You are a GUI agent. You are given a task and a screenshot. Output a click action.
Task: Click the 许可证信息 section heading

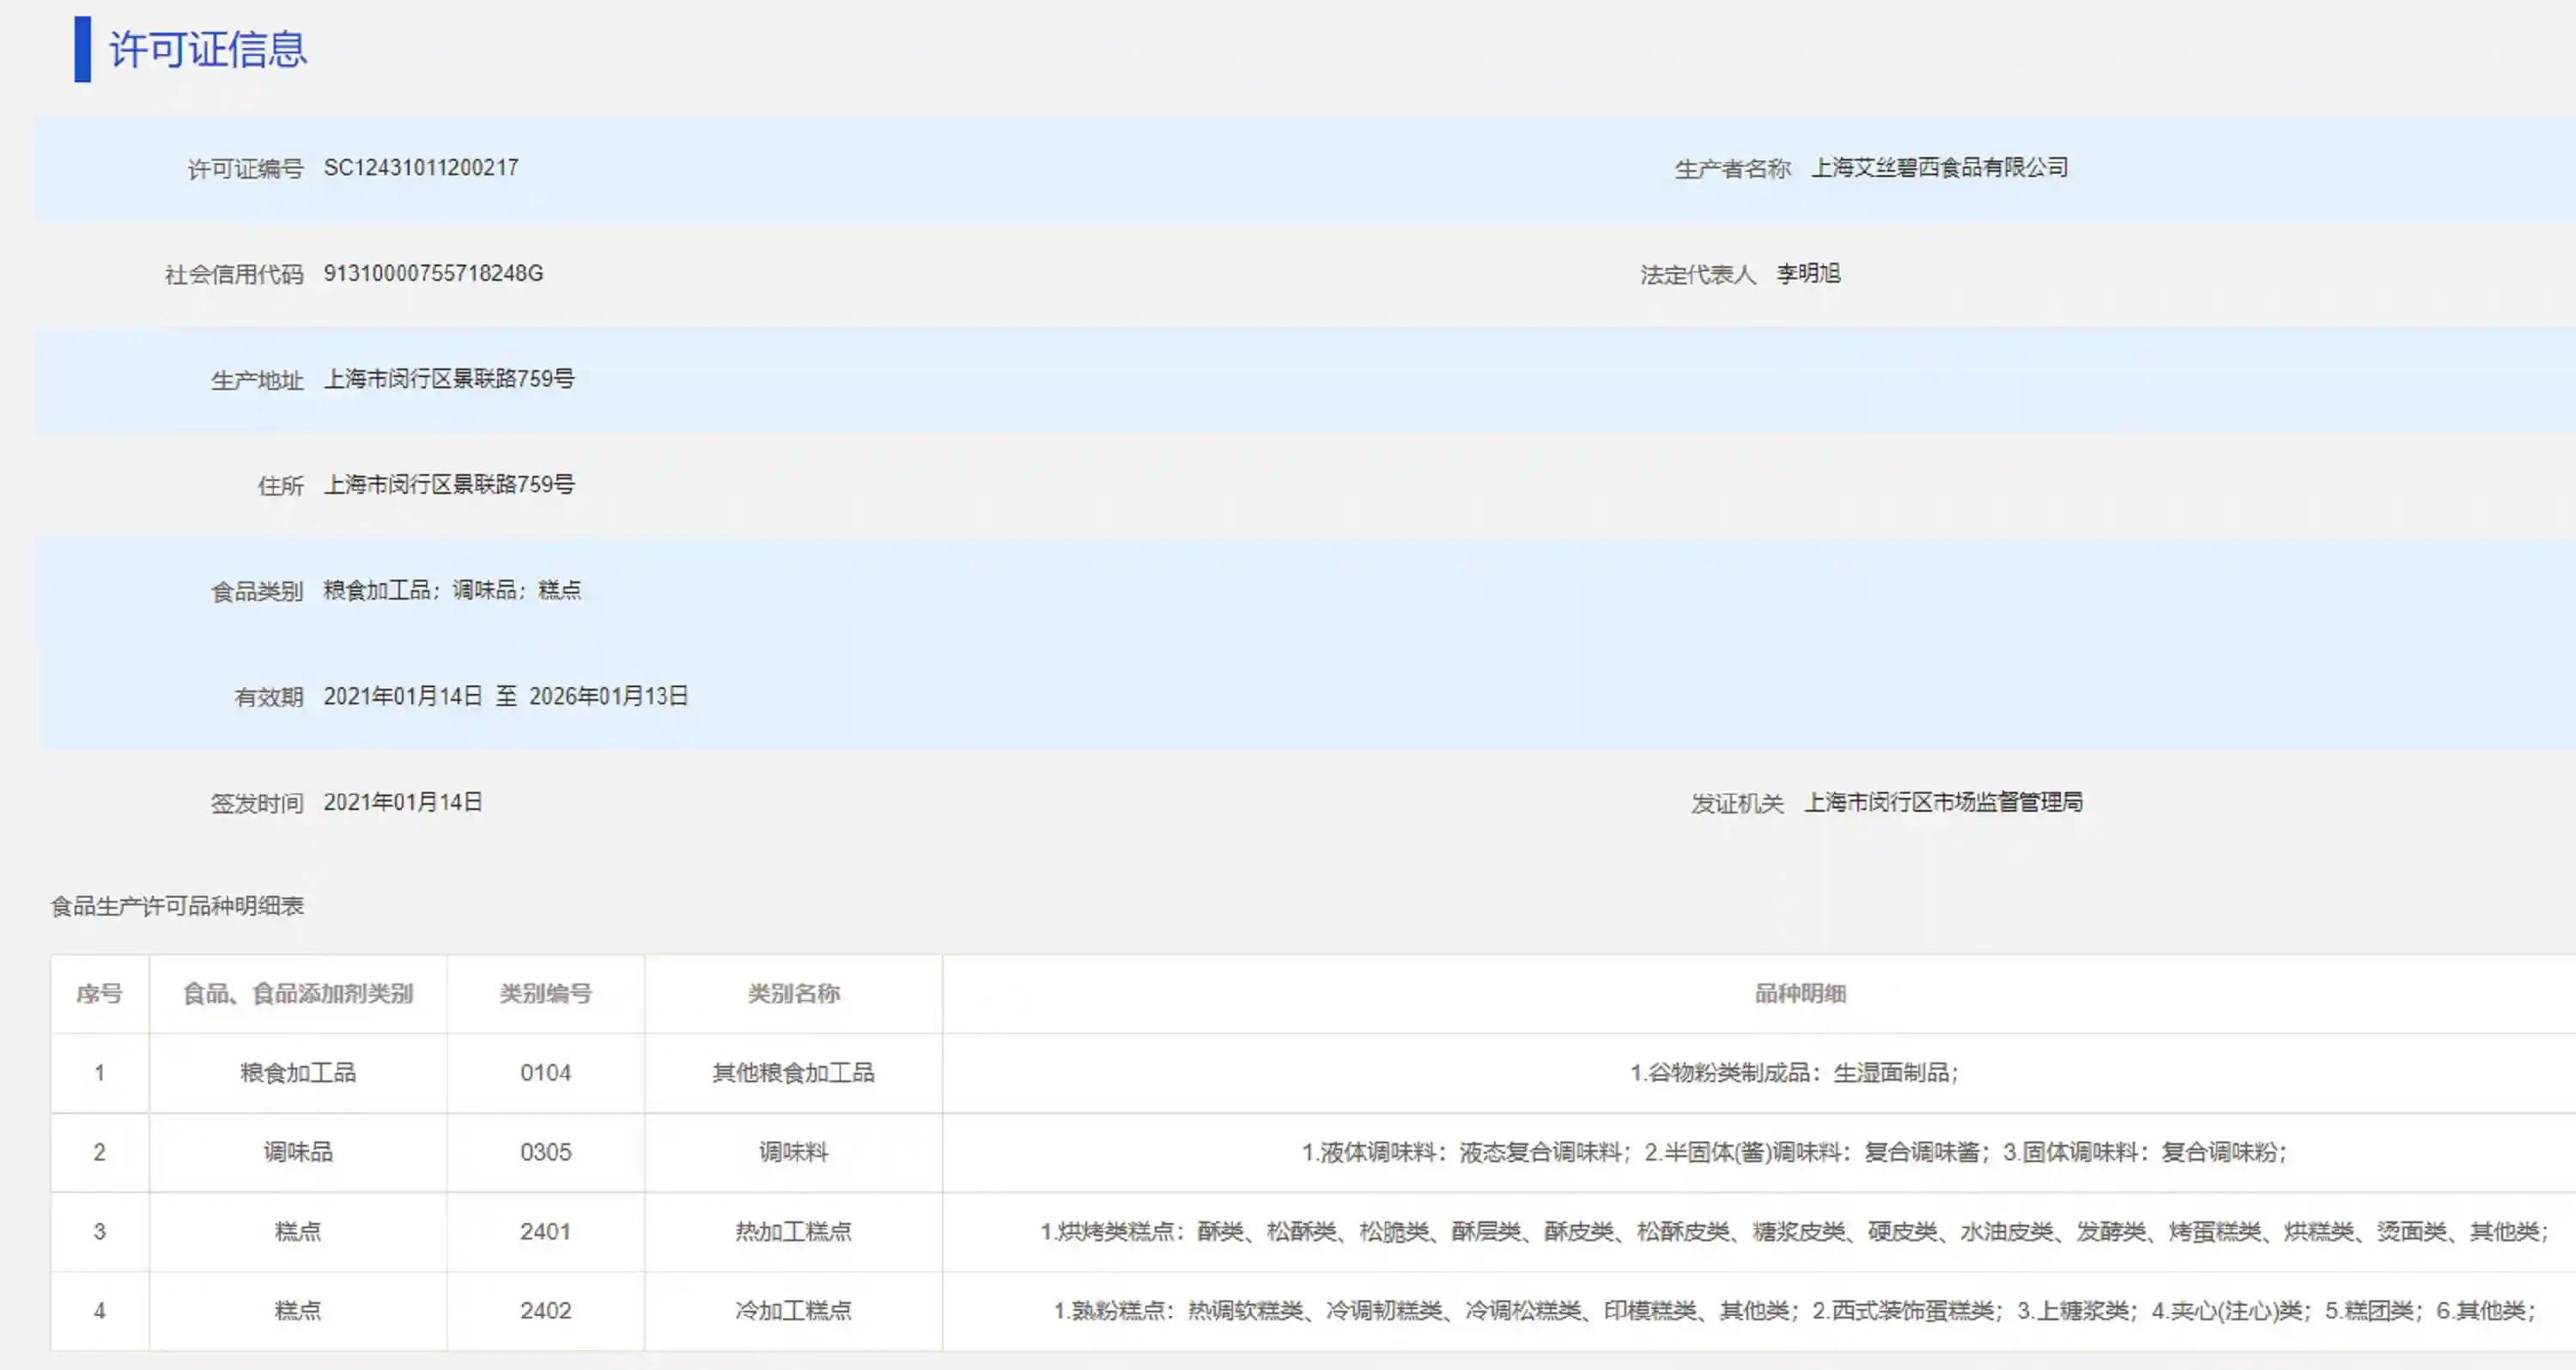click(207, 49)
